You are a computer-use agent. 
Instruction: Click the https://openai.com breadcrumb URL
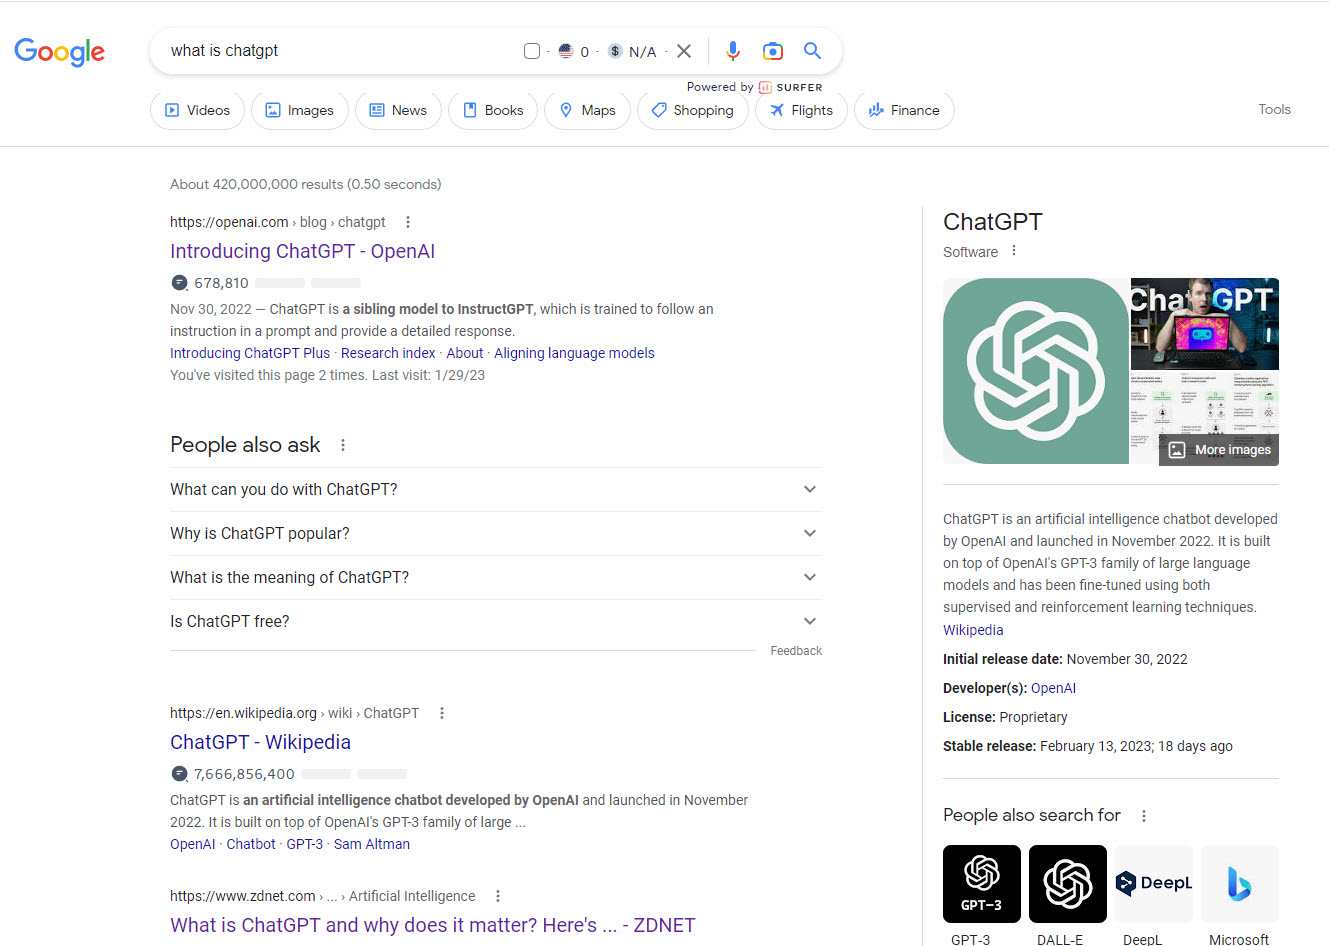tap(229, 222)
